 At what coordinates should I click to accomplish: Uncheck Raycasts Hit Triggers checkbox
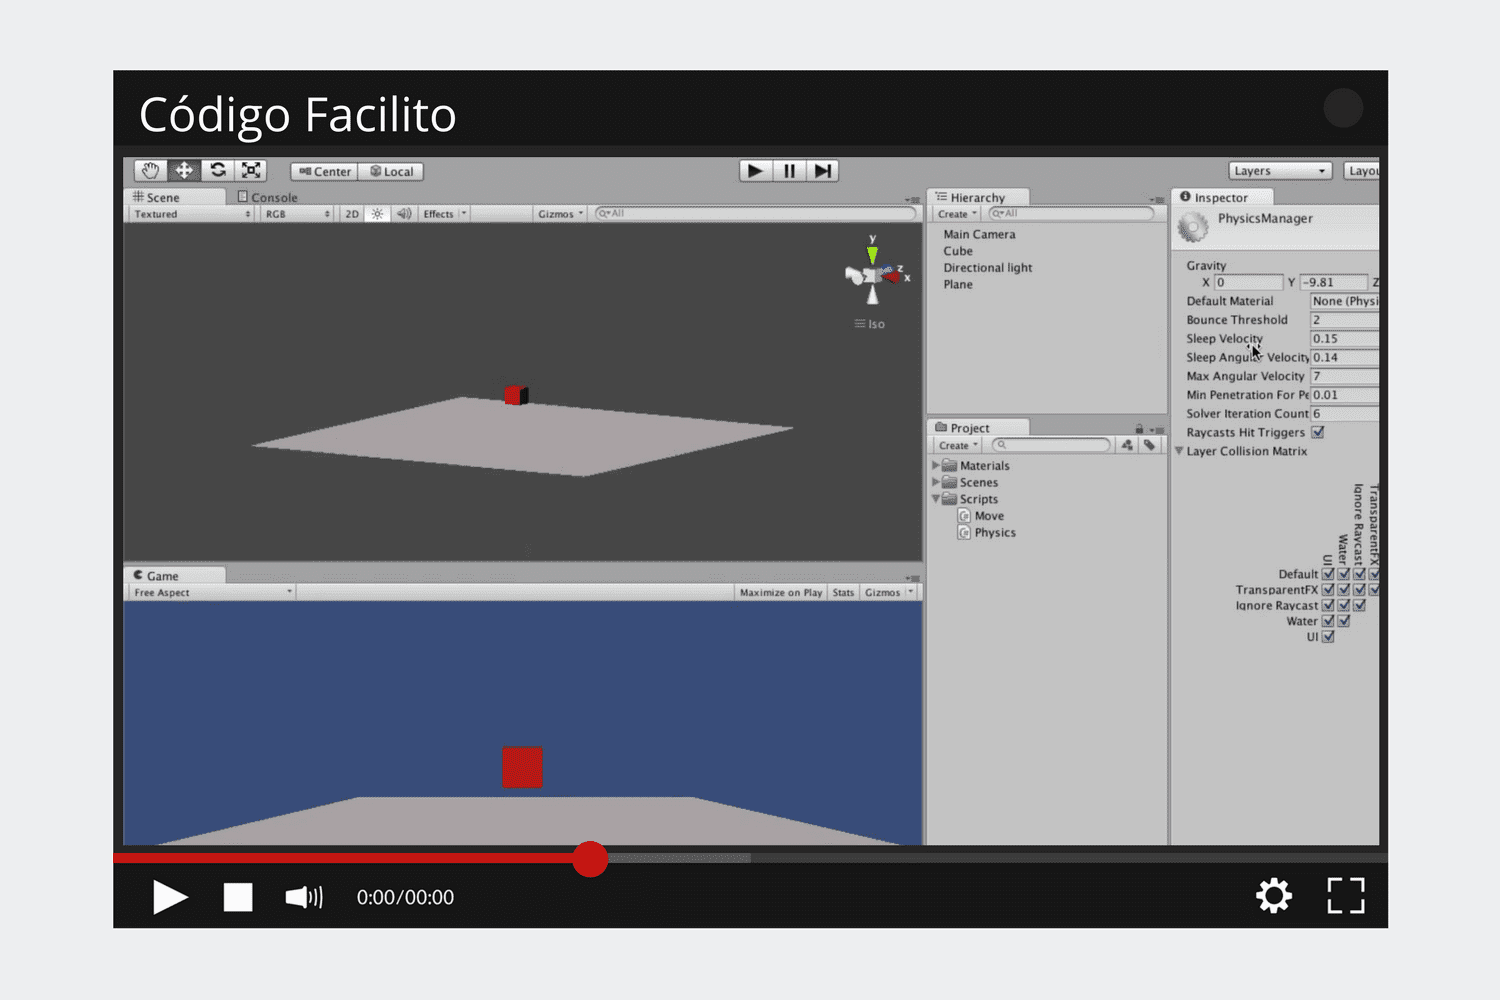click(x=1318, y=433)
